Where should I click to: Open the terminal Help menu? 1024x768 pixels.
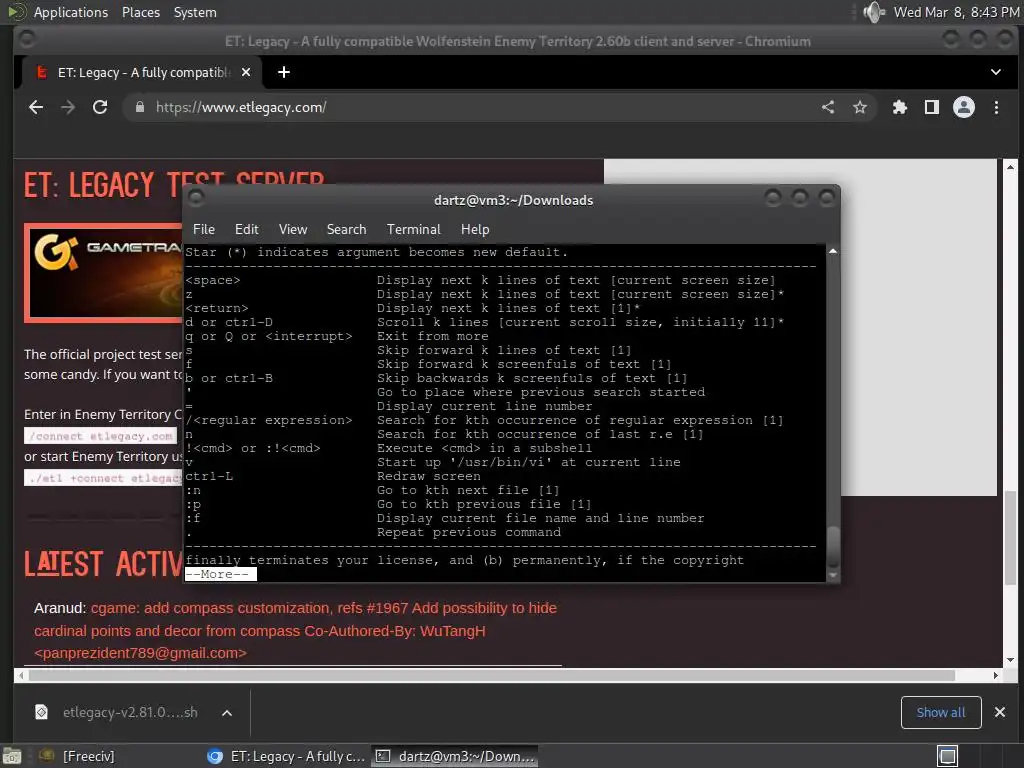[475, 229]
